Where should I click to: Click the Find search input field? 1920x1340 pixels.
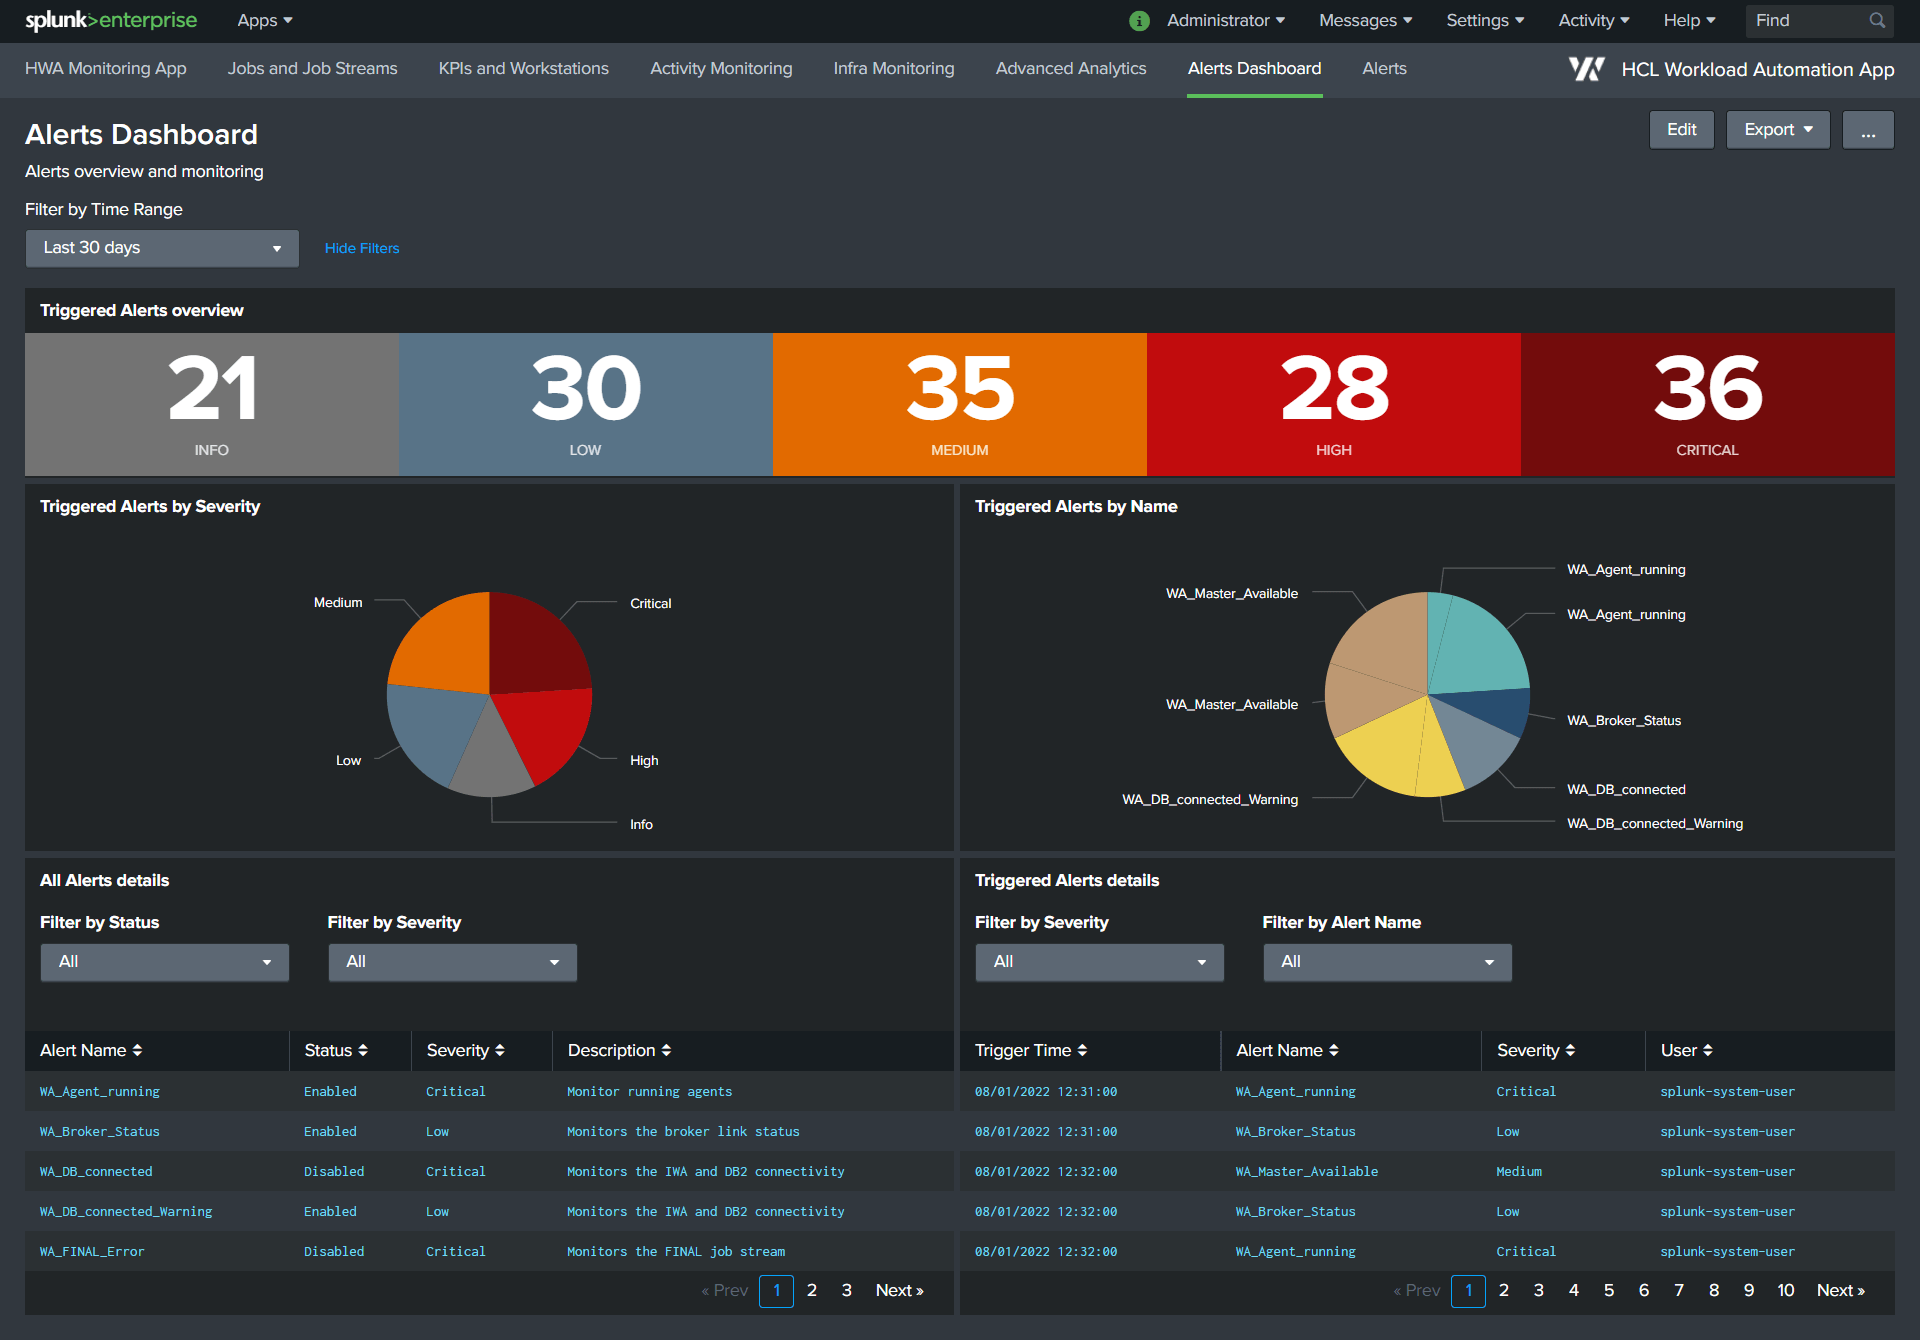(1806, 20)
